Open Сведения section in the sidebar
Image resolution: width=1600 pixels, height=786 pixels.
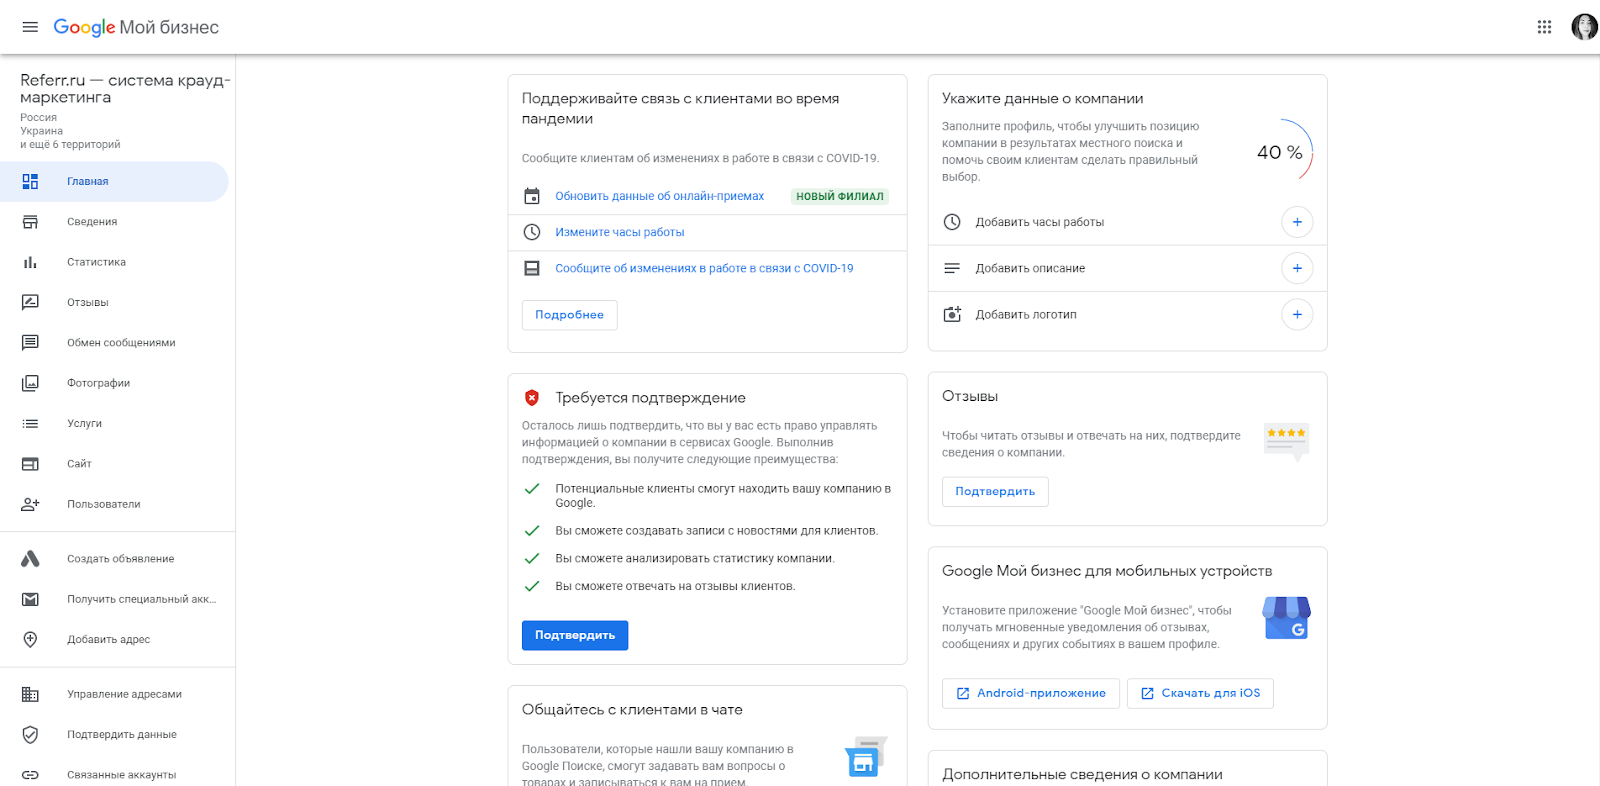coord(114,222)
